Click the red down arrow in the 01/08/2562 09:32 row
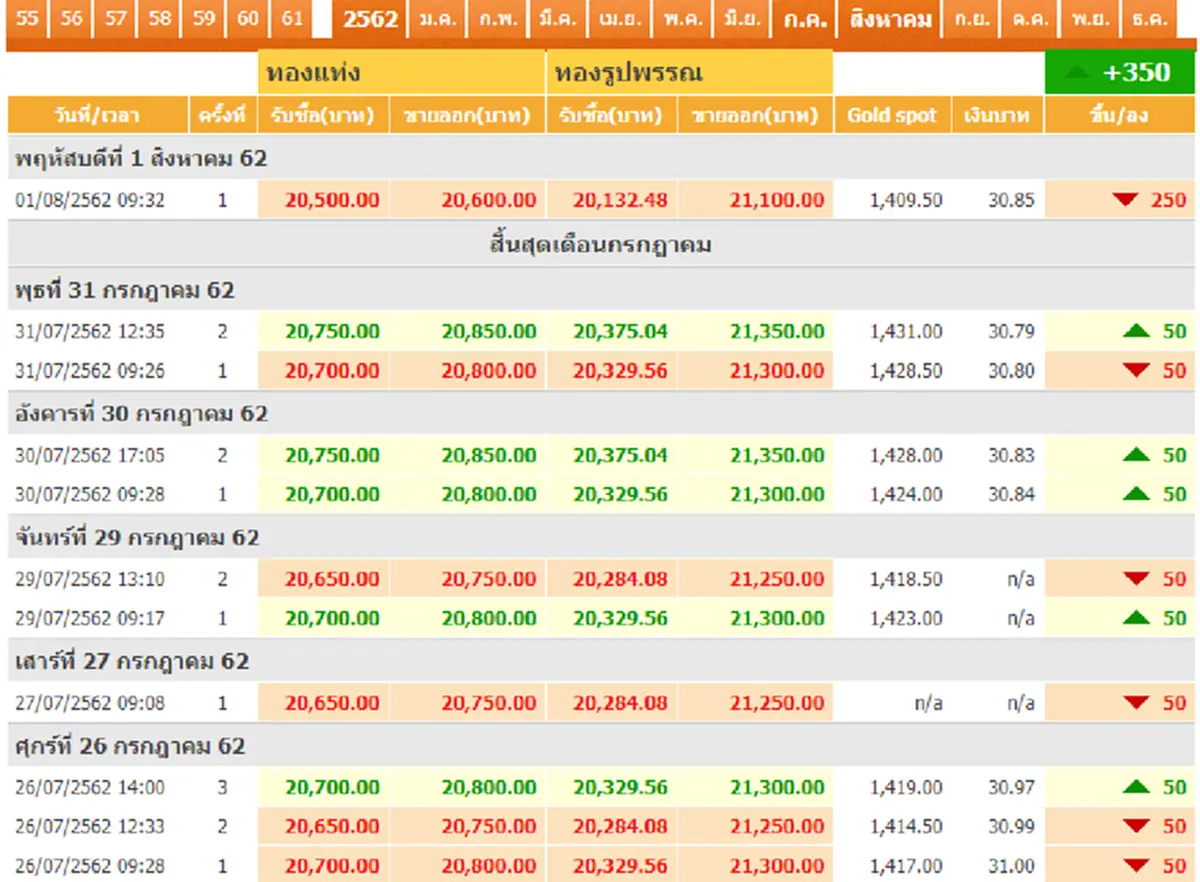Image resolution: width=1200 pixels, height=882 pixels. click(x=1126, y=200)
